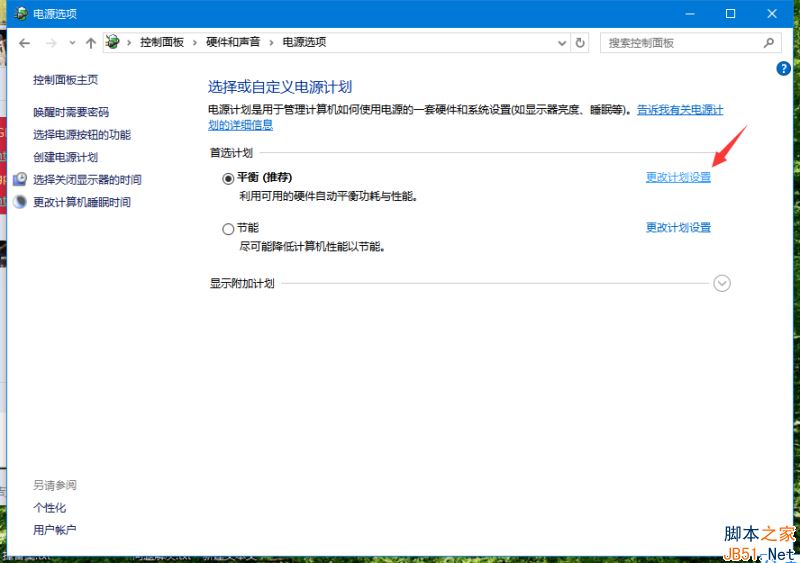This screenshot has height=563, width=800.
Task: Refresh the page with the refresh icon
Action: point(580,43)
